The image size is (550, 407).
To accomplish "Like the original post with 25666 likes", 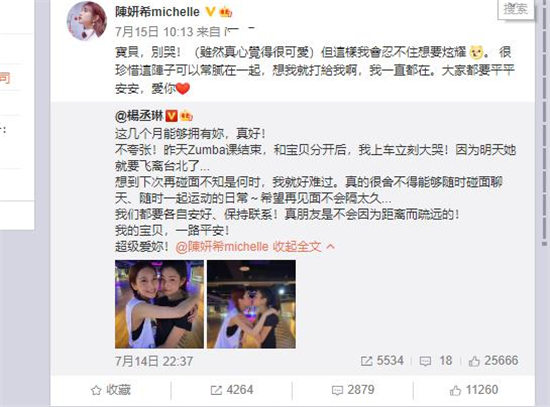I will (493, 361).
